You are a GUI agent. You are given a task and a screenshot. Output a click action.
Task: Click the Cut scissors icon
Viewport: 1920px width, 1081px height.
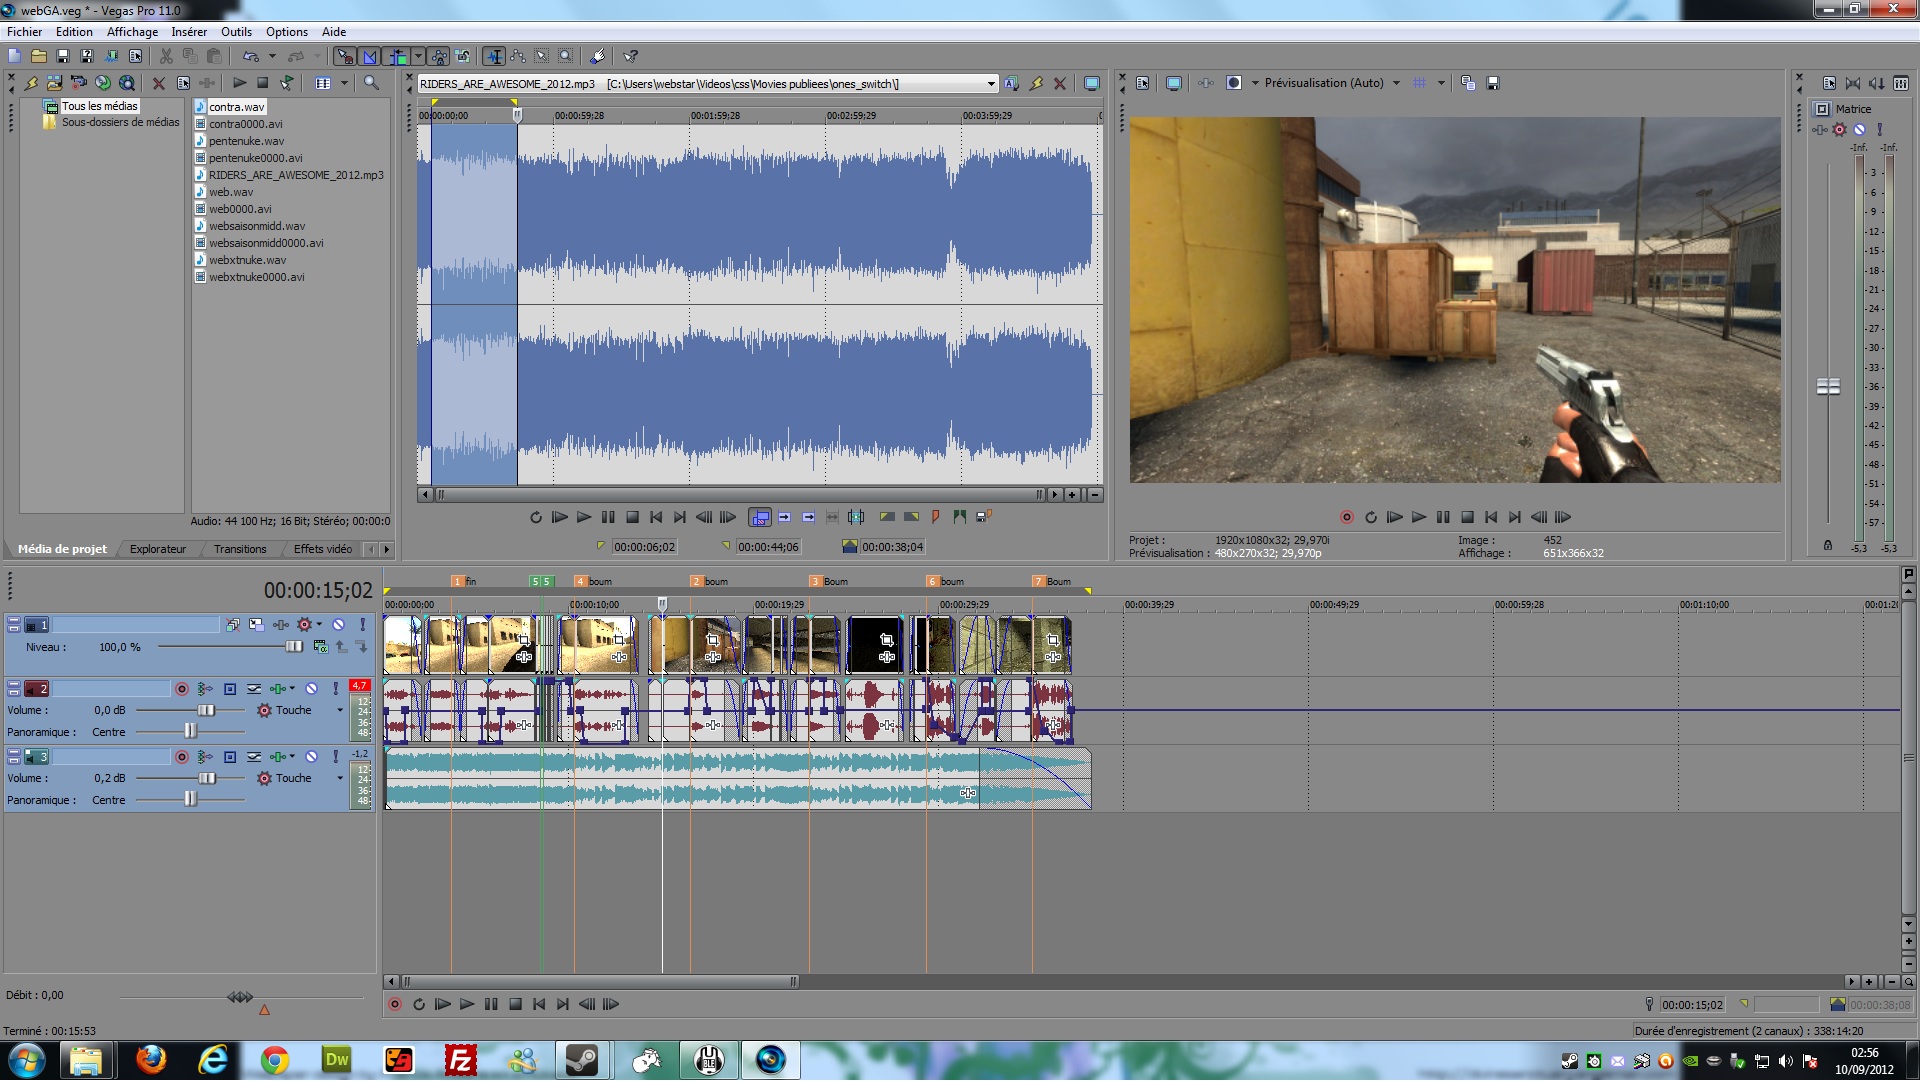166,56
